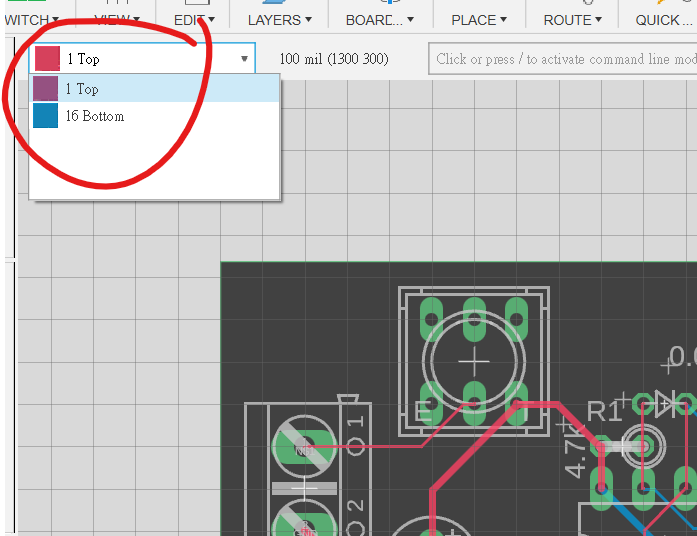Open the EDIT toolbar menu
697x536 pixels.
point(193,20)
